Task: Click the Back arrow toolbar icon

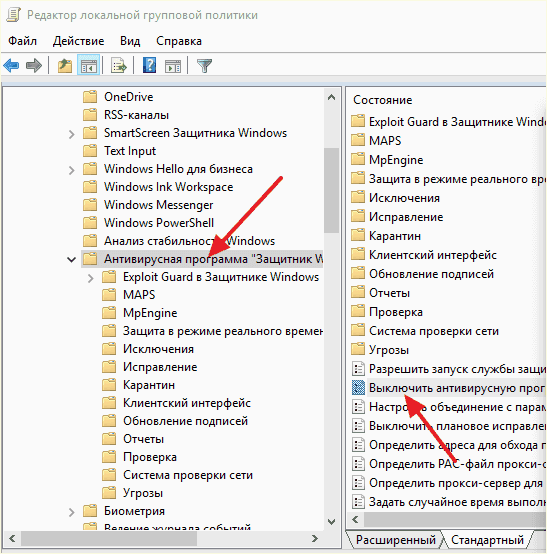Action: pyautogui.click(x=11, y=66)
